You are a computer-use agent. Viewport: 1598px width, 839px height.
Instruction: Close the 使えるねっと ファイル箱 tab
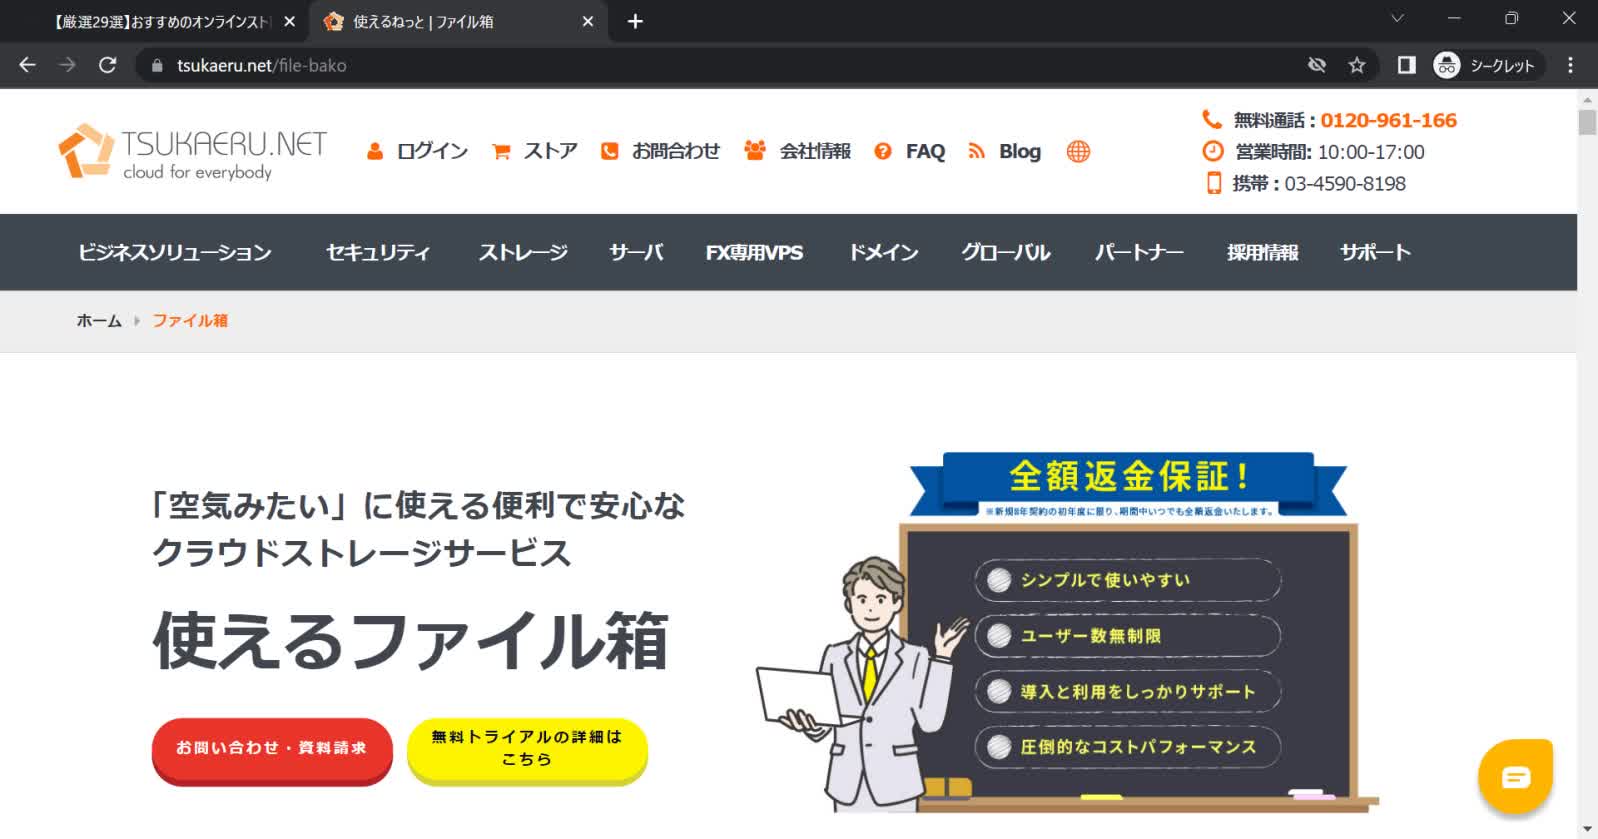[x=588, y=21]
